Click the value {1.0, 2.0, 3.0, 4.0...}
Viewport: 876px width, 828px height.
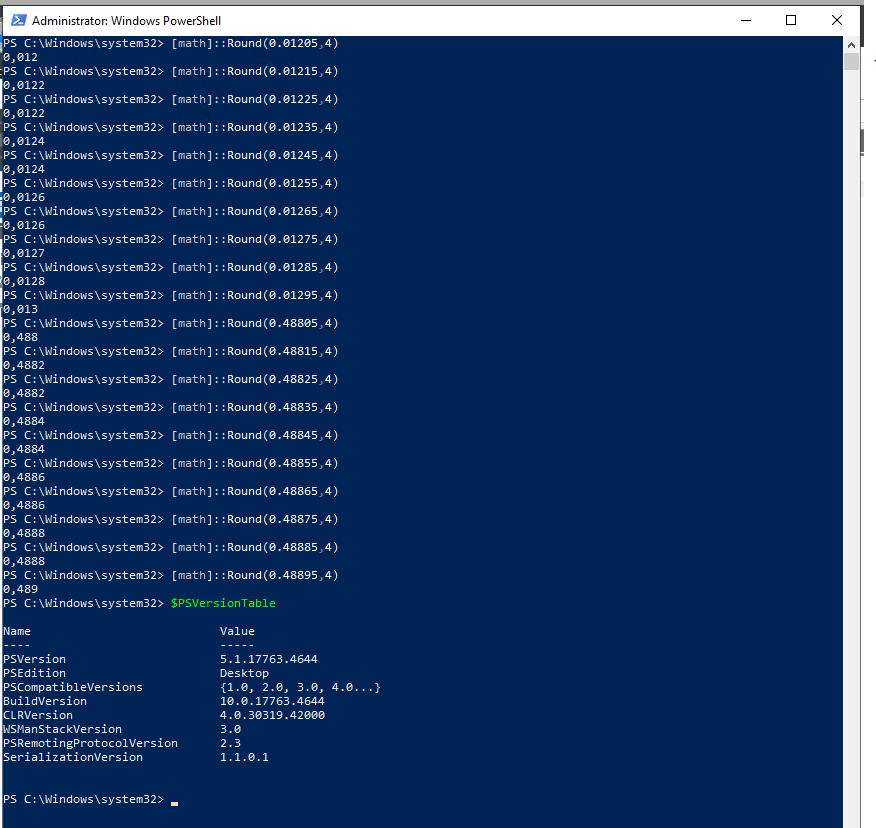300,687
